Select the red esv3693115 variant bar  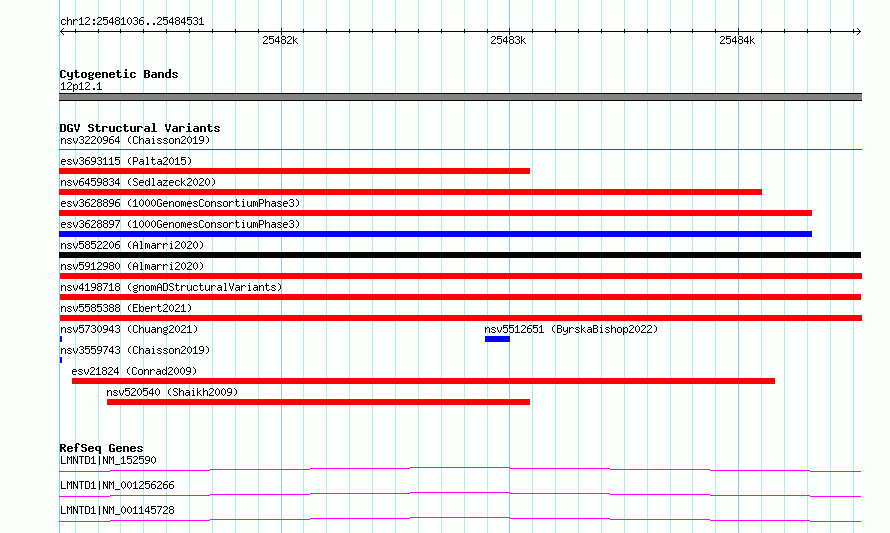point(295,171)
